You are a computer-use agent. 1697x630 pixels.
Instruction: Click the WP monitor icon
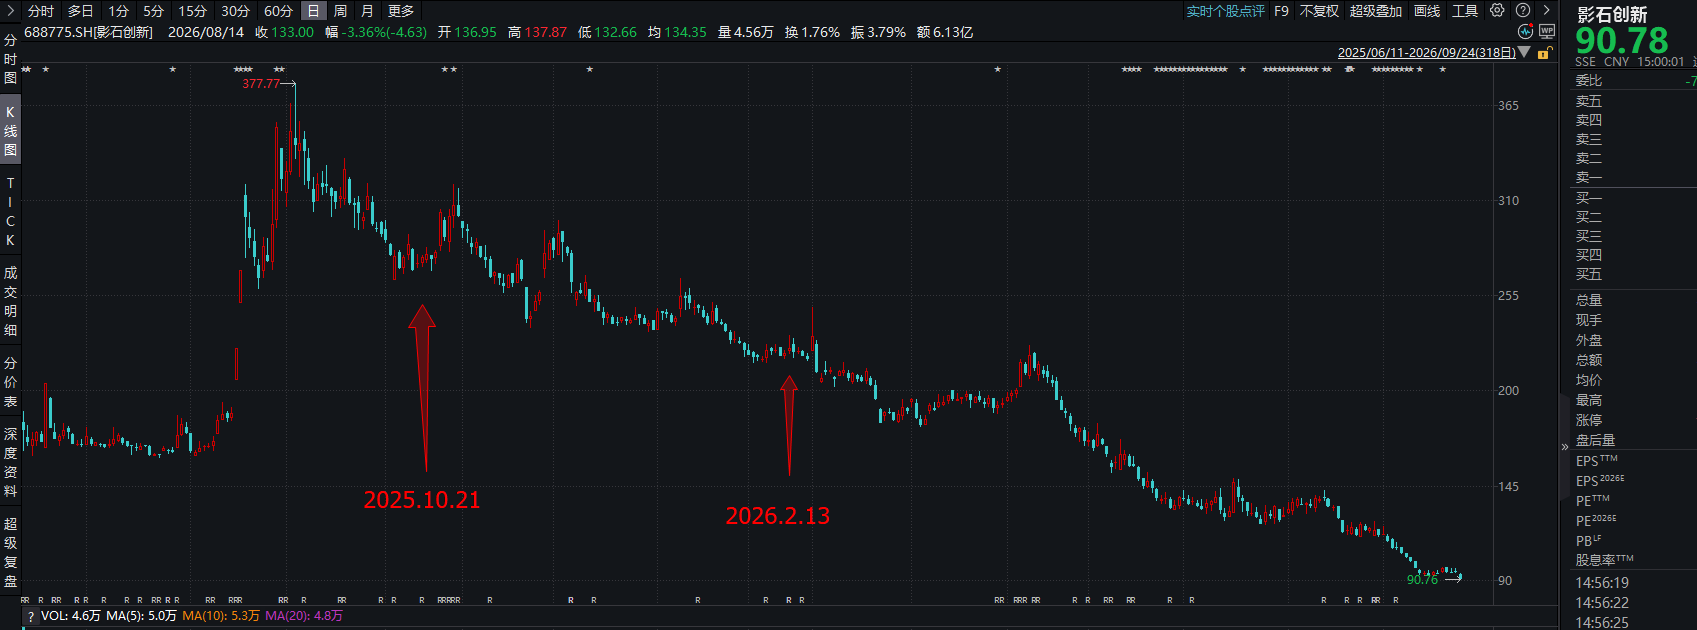(x=1547, y=32)
